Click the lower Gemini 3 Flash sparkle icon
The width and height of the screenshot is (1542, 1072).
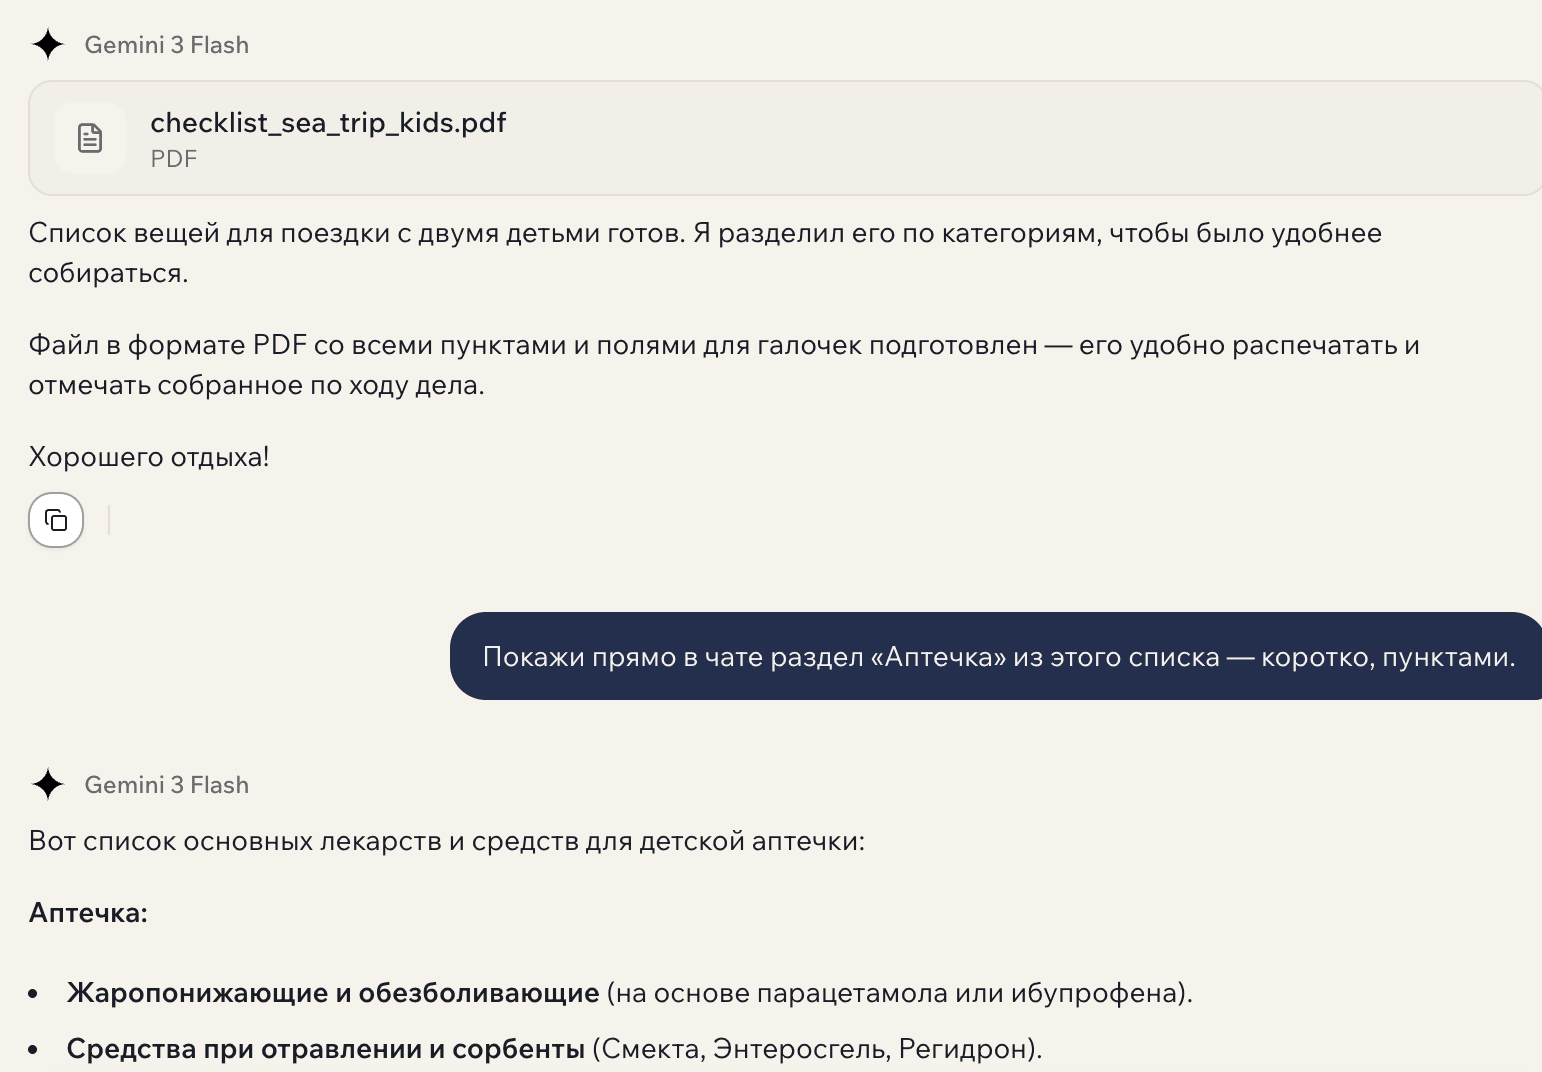coord(47,785)
